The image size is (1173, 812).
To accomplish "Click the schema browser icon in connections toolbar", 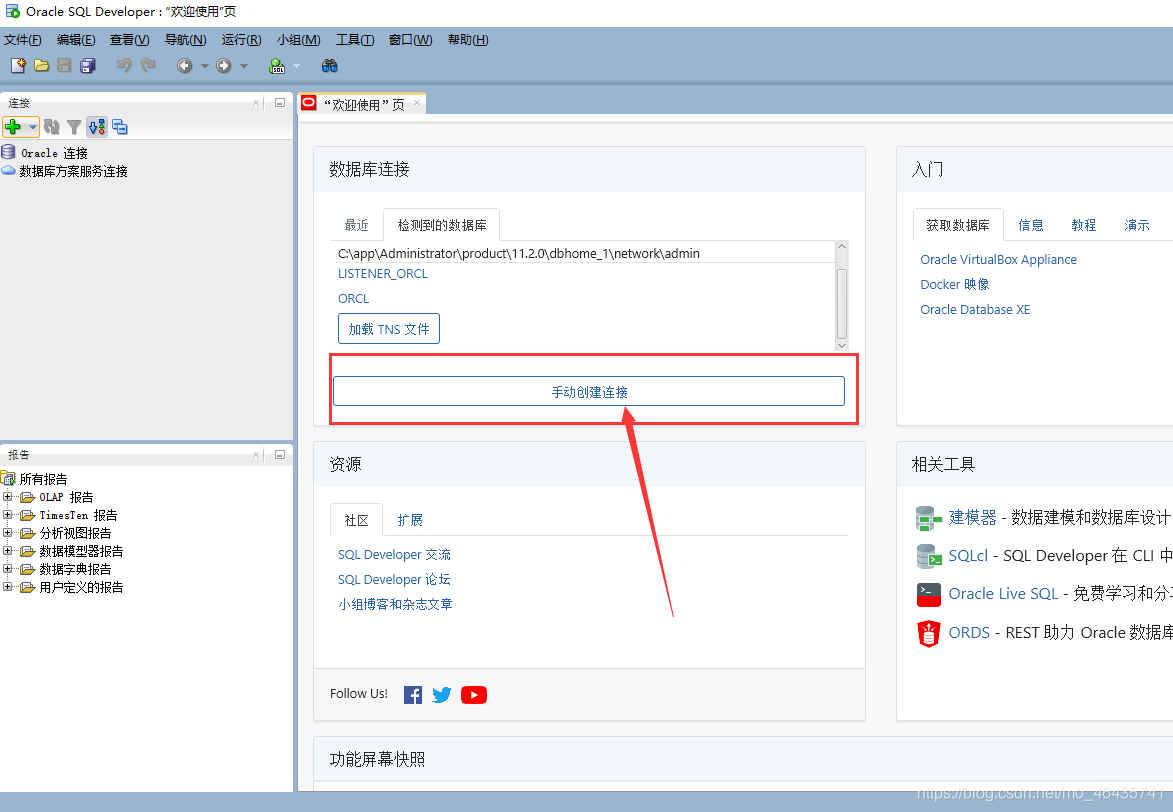I will [x=97, y=127].
